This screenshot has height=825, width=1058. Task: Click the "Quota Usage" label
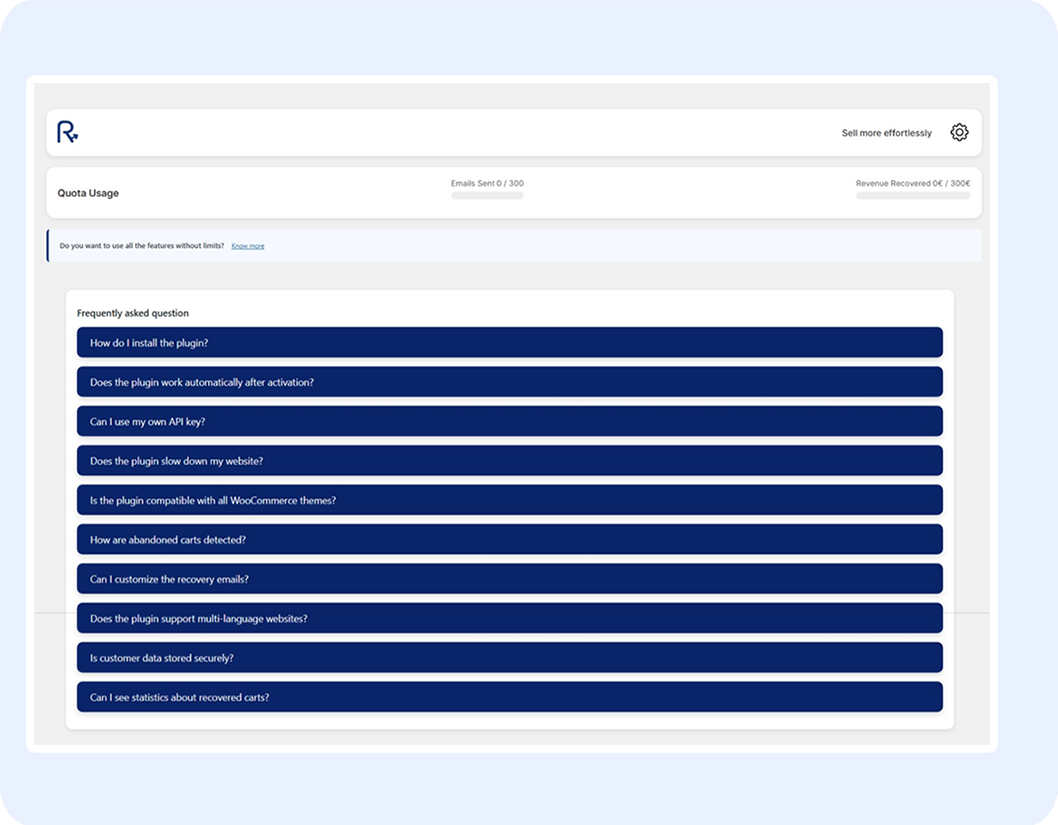click(x=88, y=193)
